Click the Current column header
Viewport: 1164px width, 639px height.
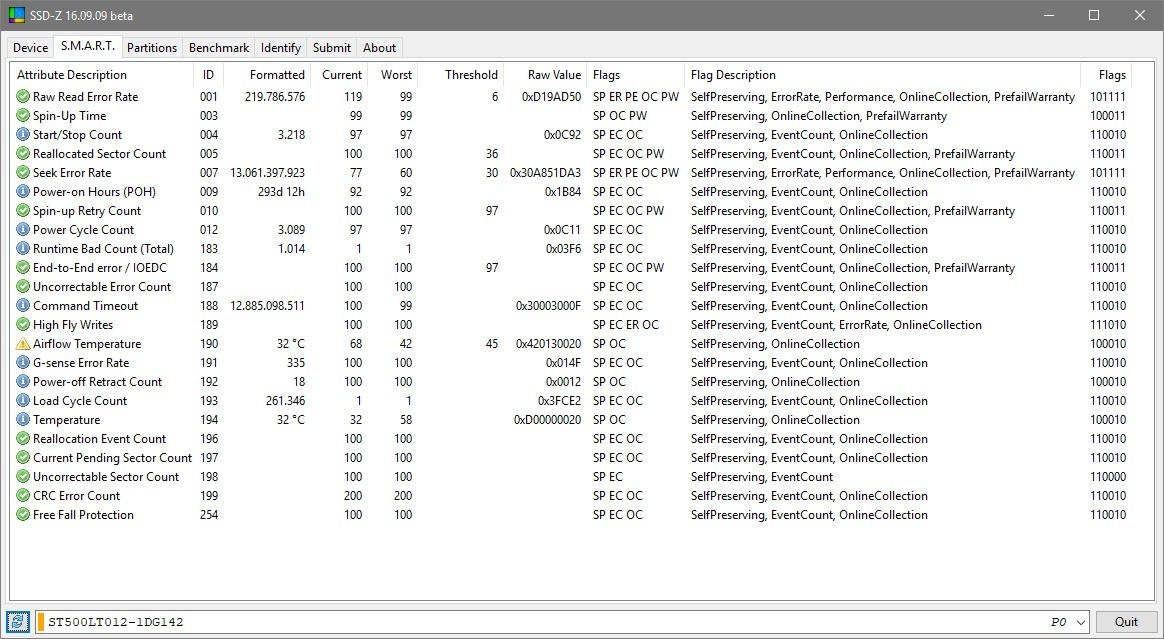pos(341,75)
